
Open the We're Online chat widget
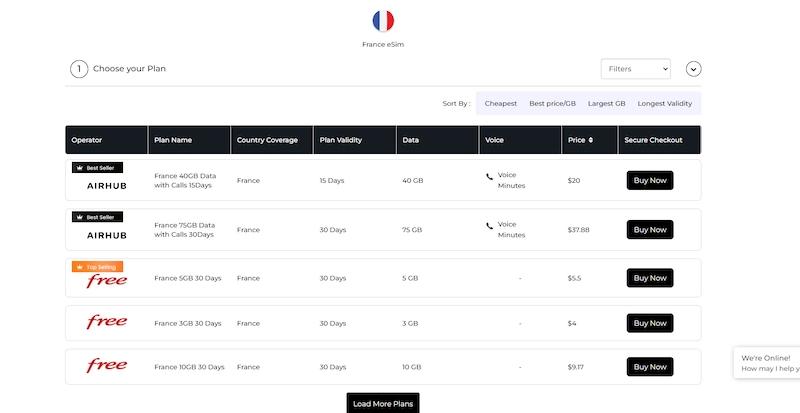point(768,363)
